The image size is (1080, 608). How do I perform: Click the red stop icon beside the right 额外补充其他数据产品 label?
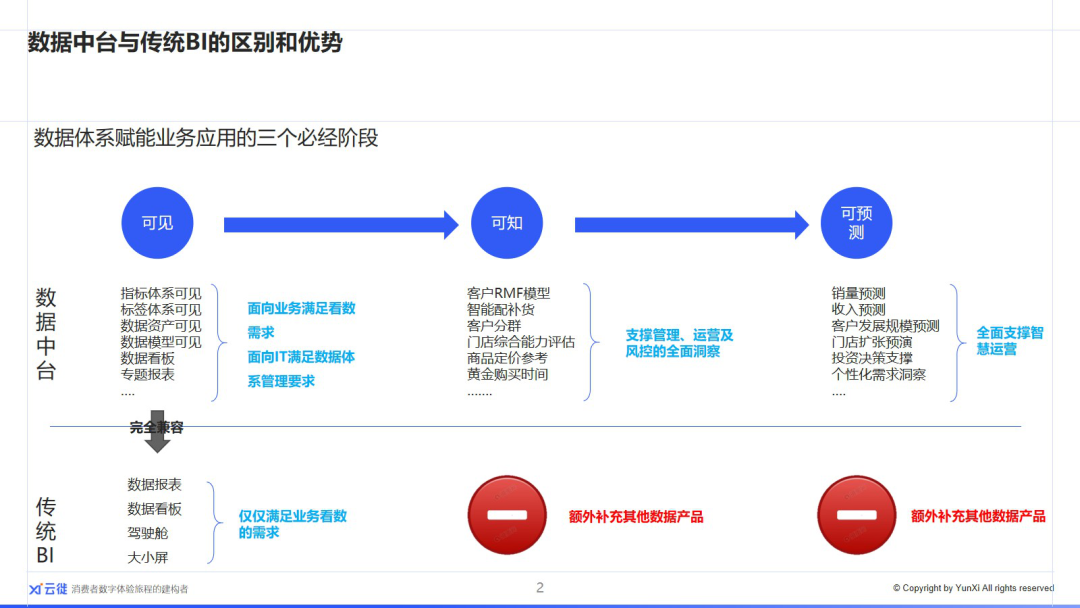(x=856, y=515)
